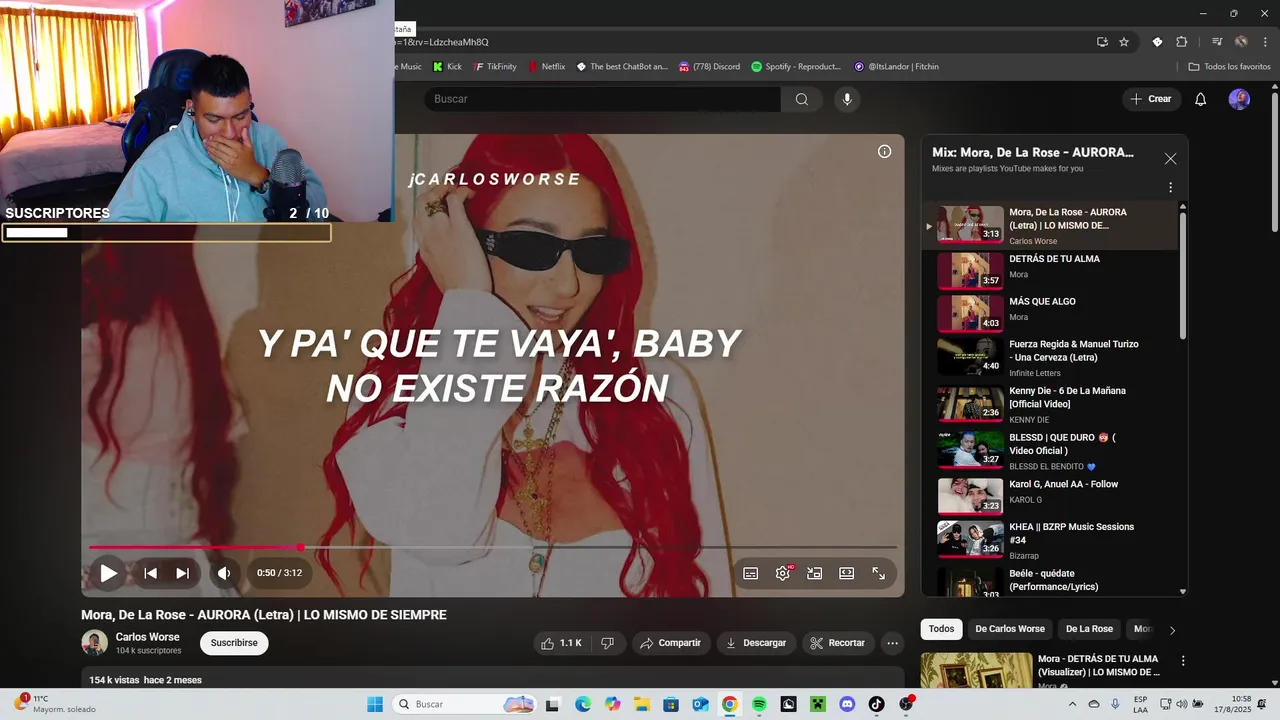Open the YouTube account avatar menu
Screen dimensions: 1280x720
[1240, 99]
